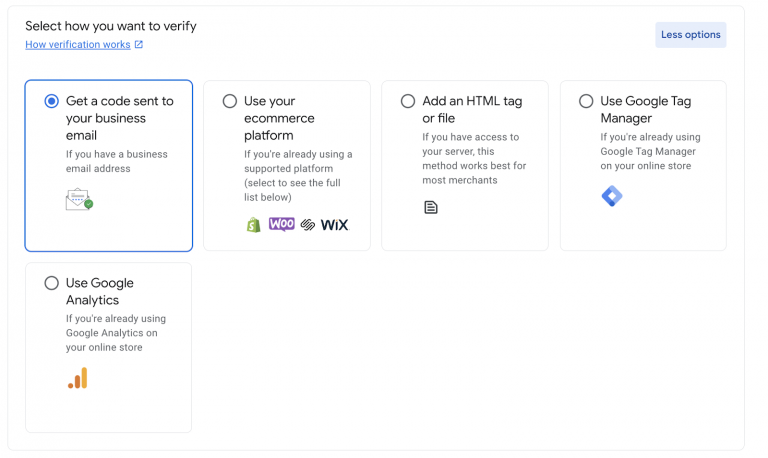Click the Shopify logo icon
The width and height of the screenshot is (768, 458).
[x=253, y=224]
